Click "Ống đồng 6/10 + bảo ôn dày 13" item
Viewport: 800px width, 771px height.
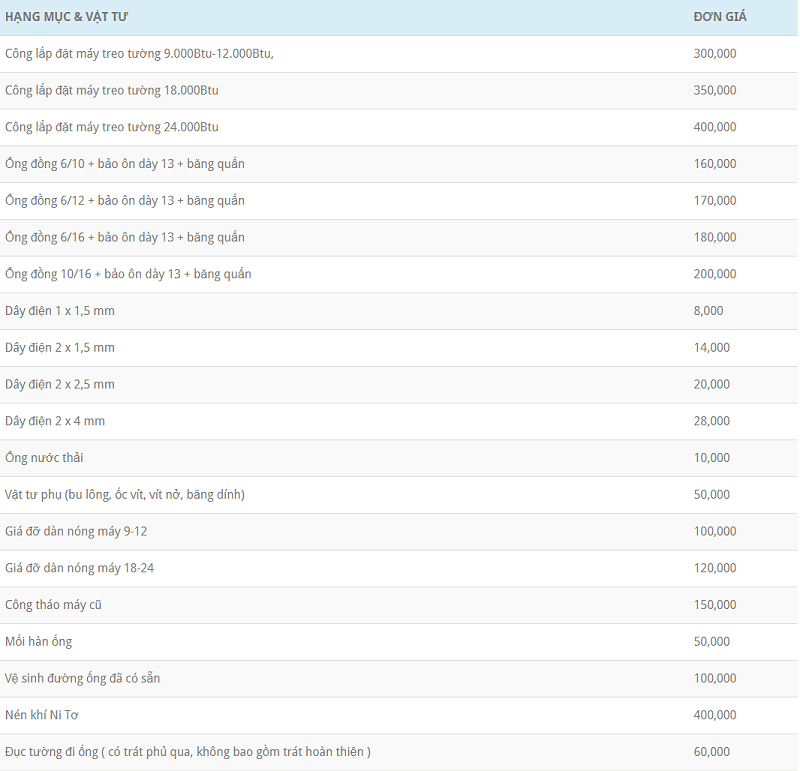[x=125, y=164]
